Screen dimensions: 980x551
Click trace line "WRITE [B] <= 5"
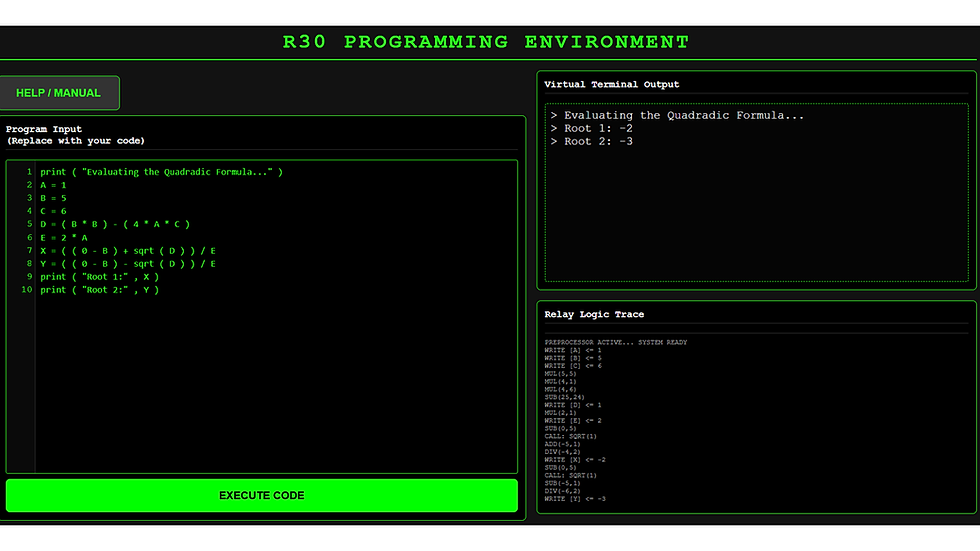[572, 358]
